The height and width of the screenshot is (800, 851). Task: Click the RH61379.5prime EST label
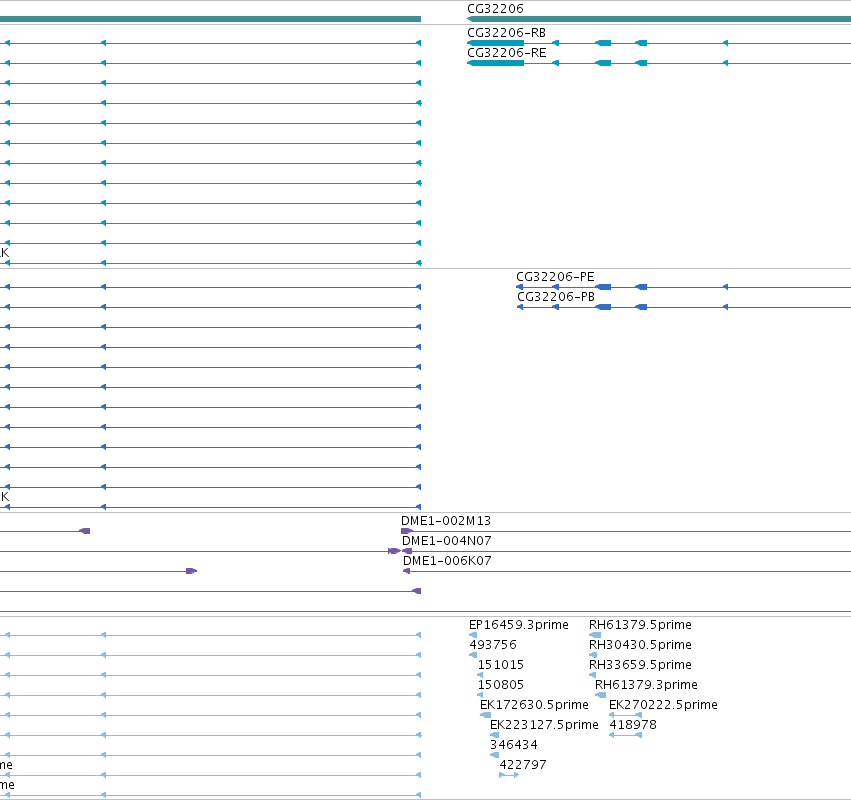click(x=640, y=625)
